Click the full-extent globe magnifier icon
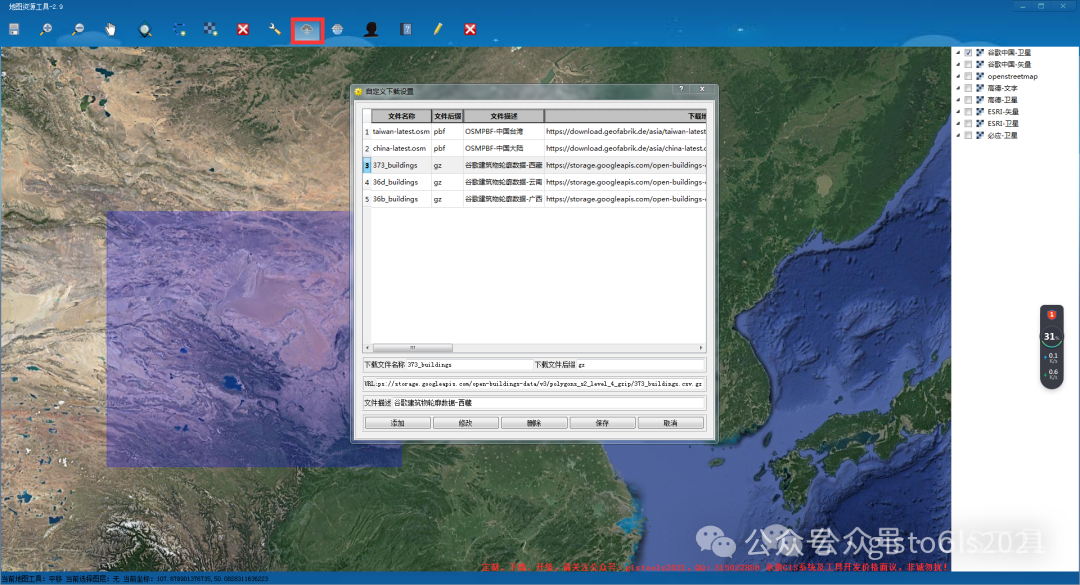1080x585 pixels. tap(145, 30)
